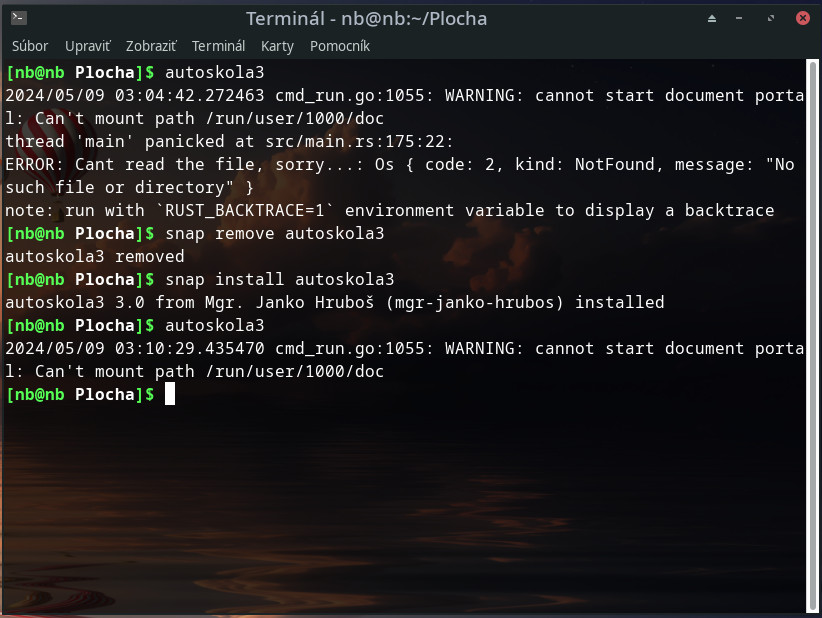Image resolution: width=822 pixels, height=618 pixels.
Task: Open the Karty menu
Action: coord(277,46)
